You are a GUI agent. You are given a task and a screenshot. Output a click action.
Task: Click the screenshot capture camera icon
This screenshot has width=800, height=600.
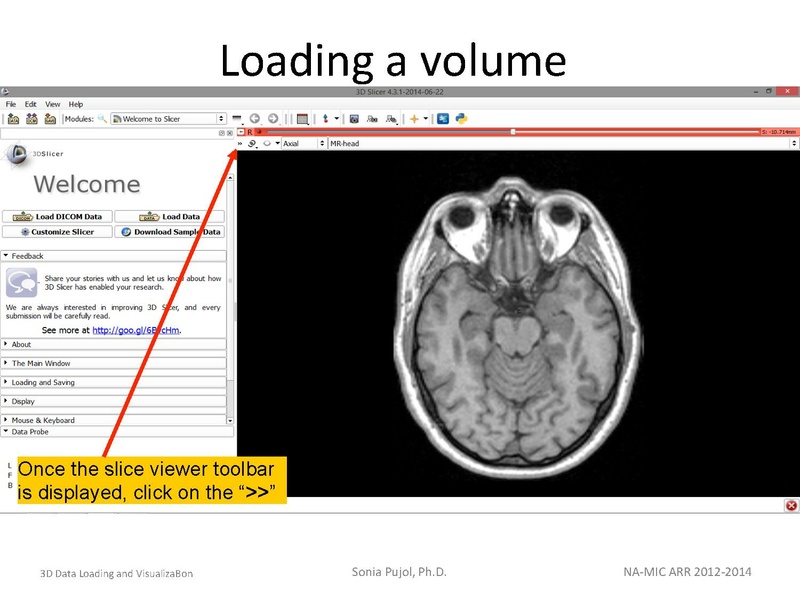pyautogui.click(x=354, y=119)
